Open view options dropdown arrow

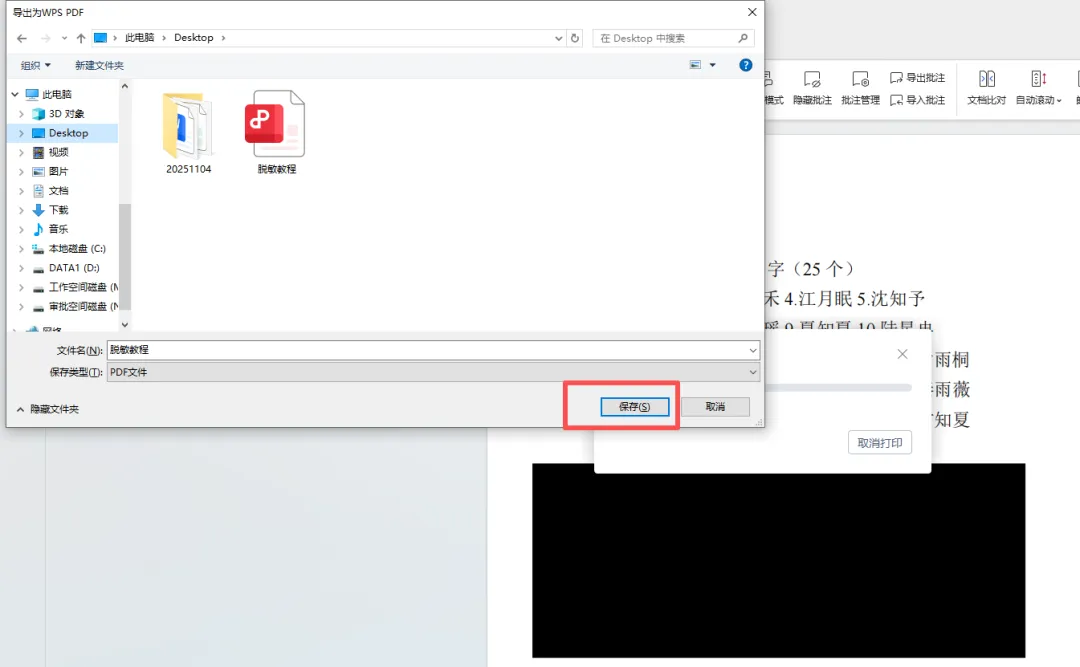(x=713, y=65)
